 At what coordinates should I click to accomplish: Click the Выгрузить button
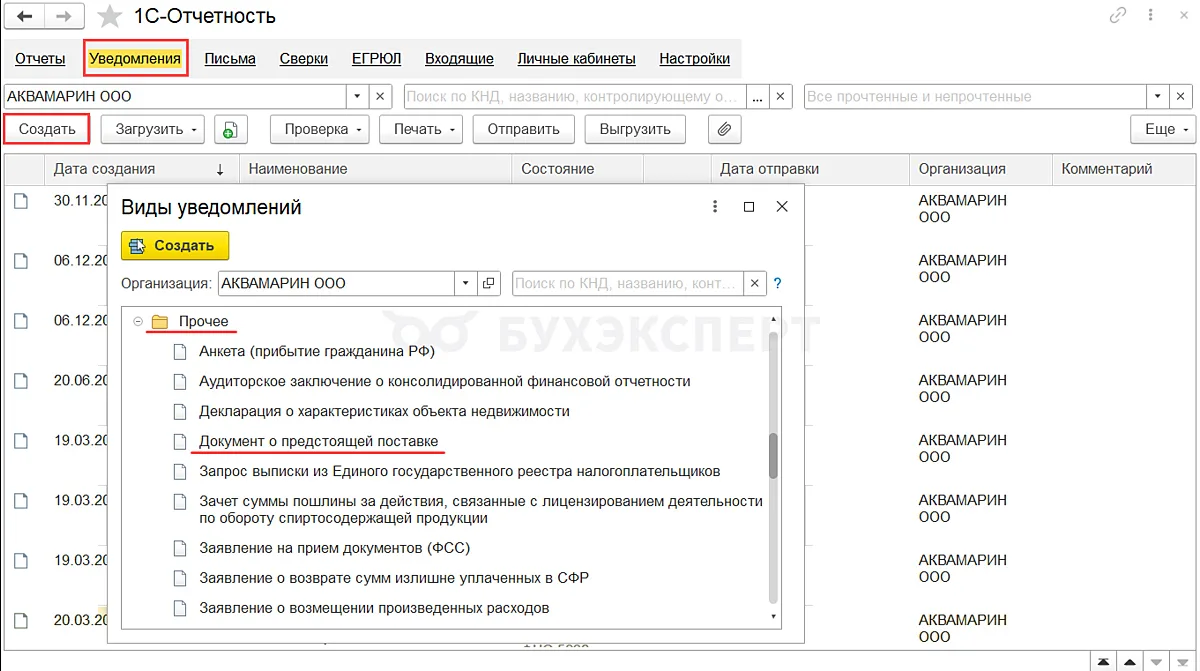(x=635, y=129)
